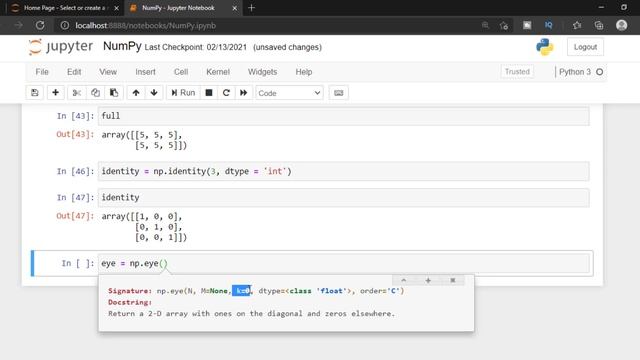Open the command palette keyboard icon
Image resolution: width=640 pixels, height=360 pixels.
click(x=338, y=93)
